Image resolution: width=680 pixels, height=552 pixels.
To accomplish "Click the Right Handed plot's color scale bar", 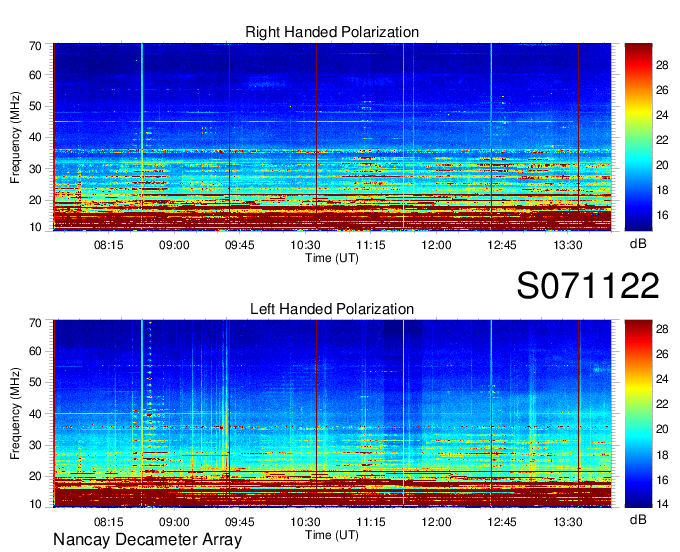I will coord(638,137).
